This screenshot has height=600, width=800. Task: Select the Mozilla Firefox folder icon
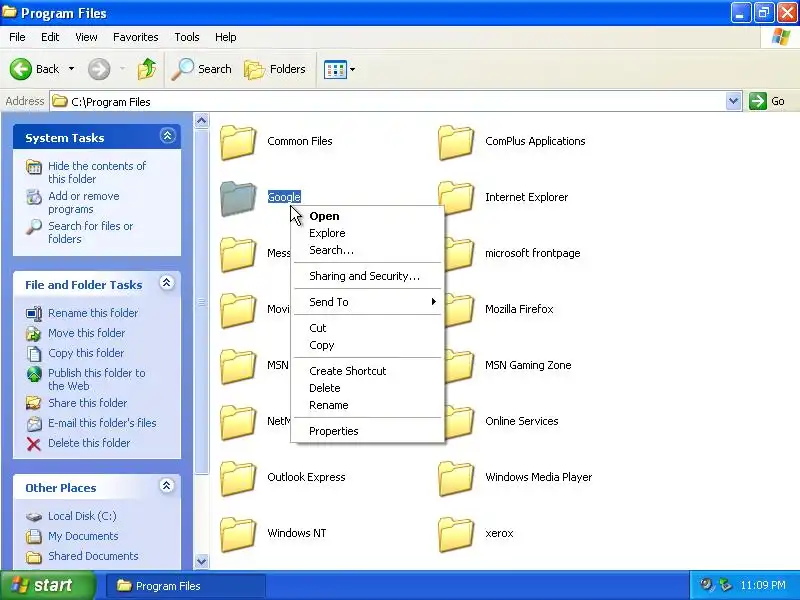click(458, 311)
